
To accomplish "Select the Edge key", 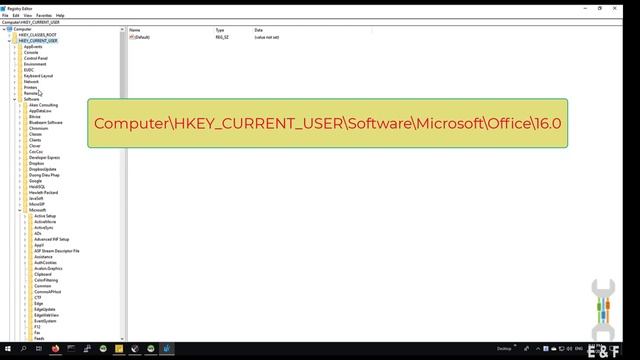I will [38, 304].
